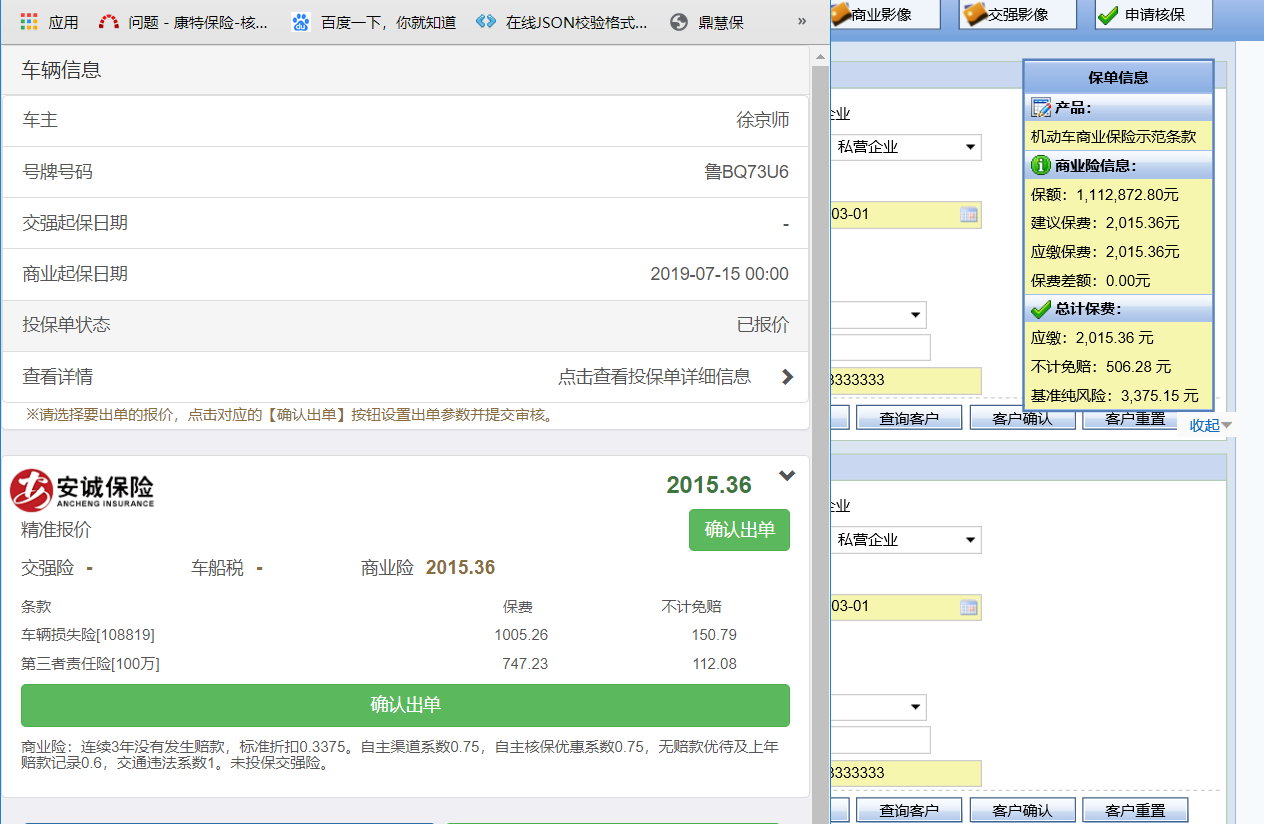Click the 交强影像 toolbar icon

(974, 14)
